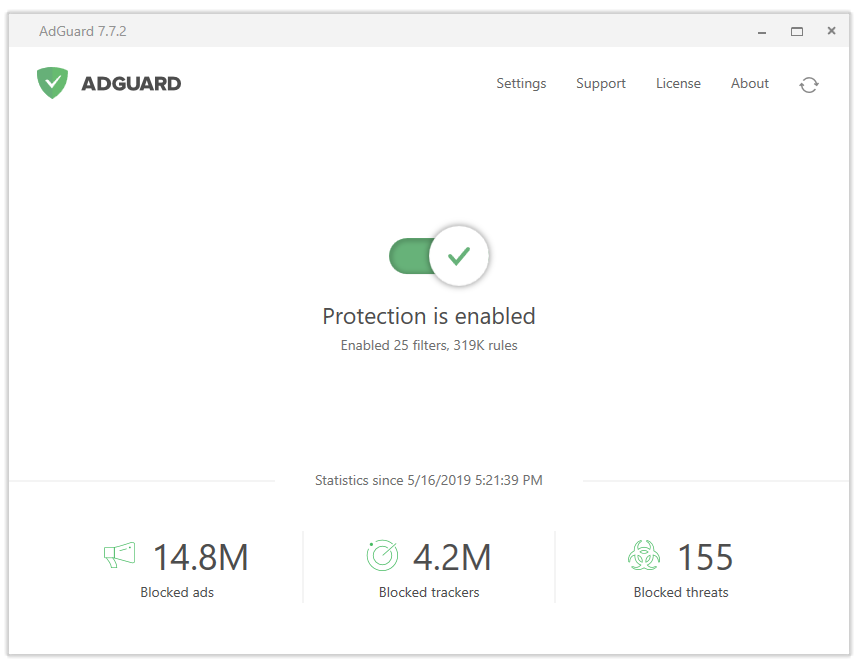Maximize the AdGuard window
The width and height of the screenshot is (862, 666).
click(x=797, y=31)
